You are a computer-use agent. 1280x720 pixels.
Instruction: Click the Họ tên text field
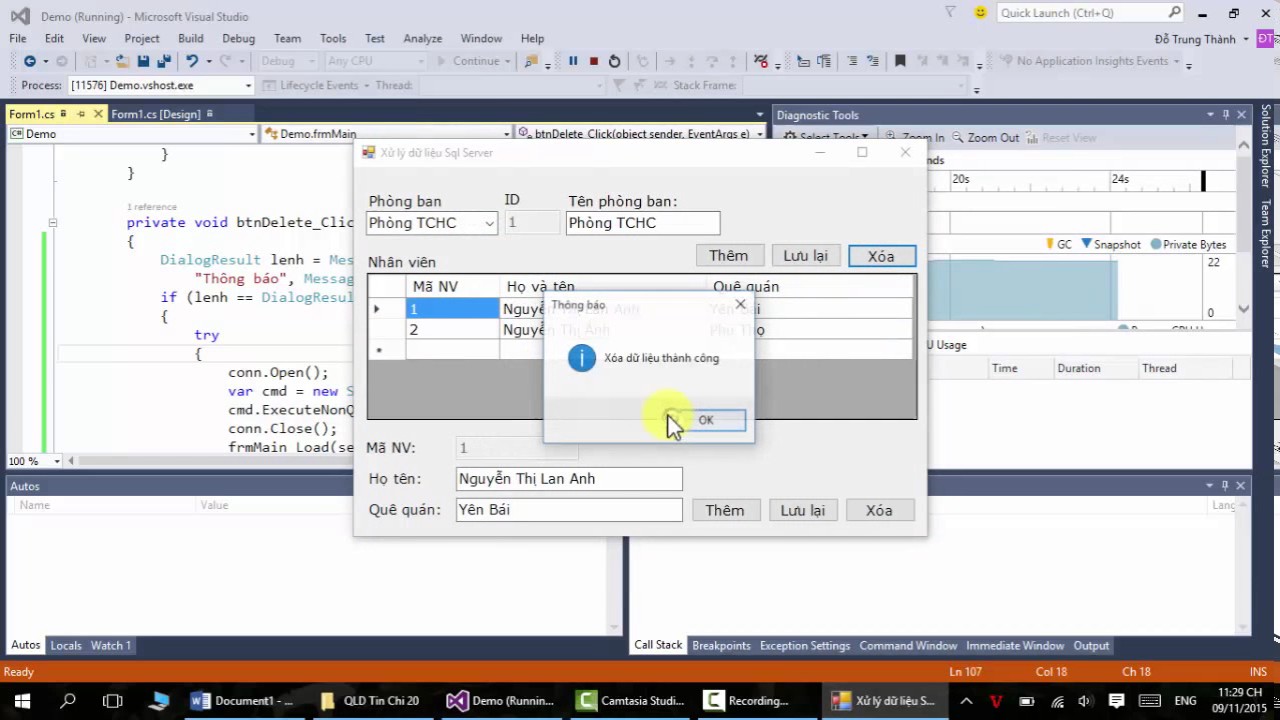pyautogui.click(x=569, y=479)
